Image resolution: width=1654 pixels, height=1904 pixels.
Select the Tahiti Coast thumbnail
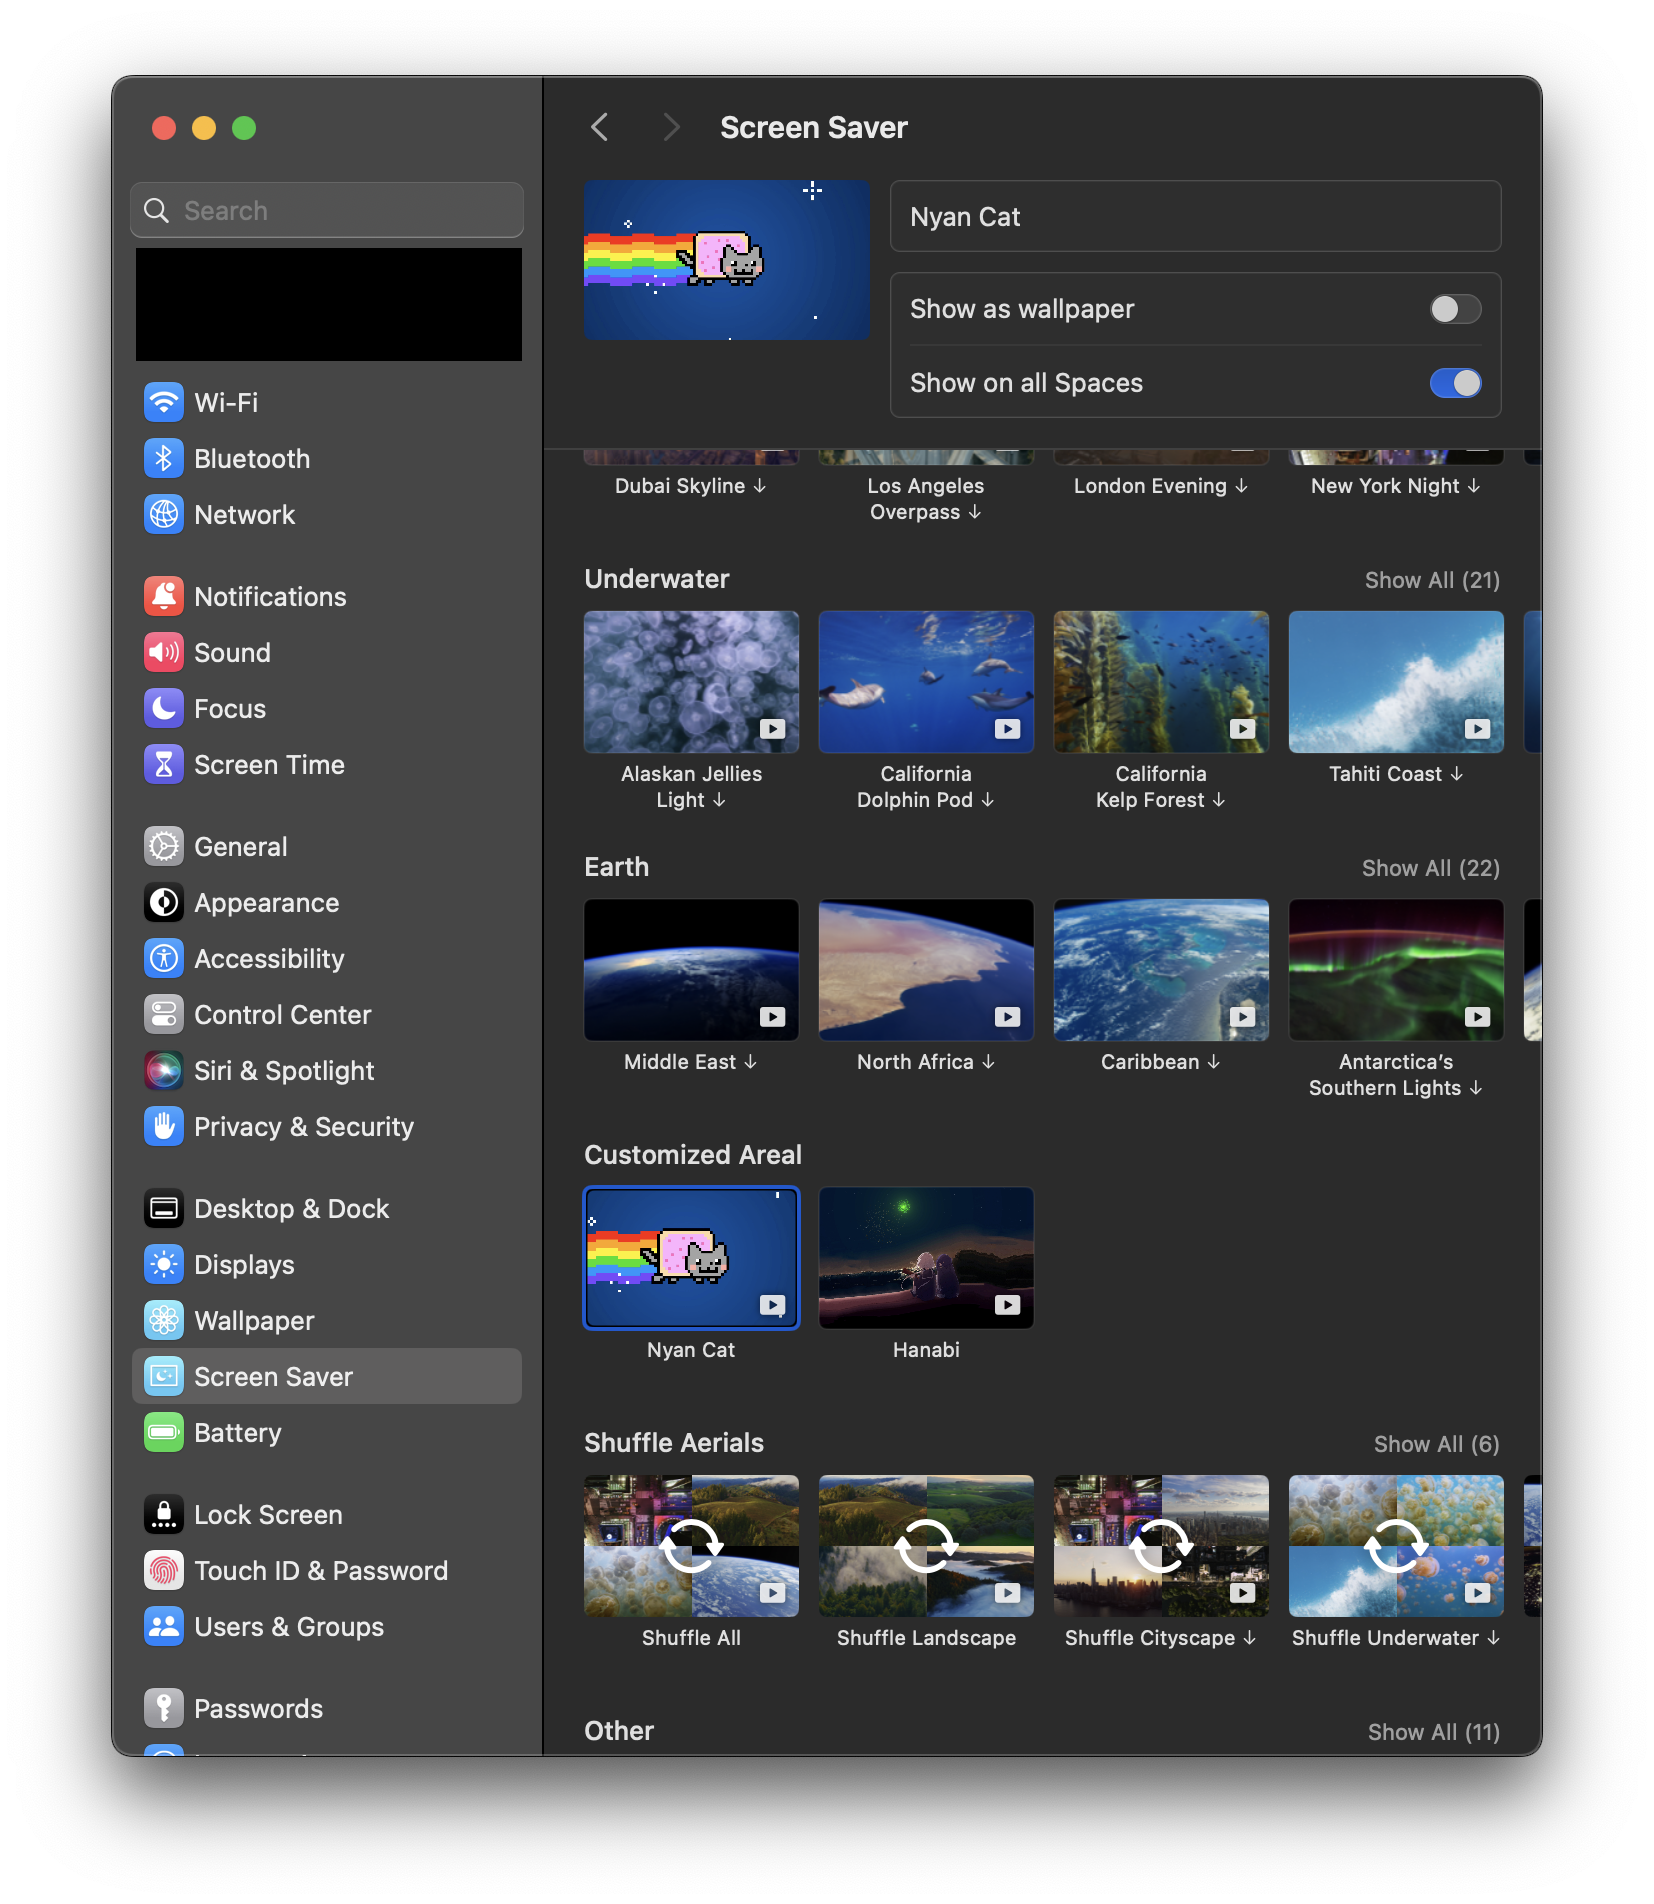point(1396,682)
